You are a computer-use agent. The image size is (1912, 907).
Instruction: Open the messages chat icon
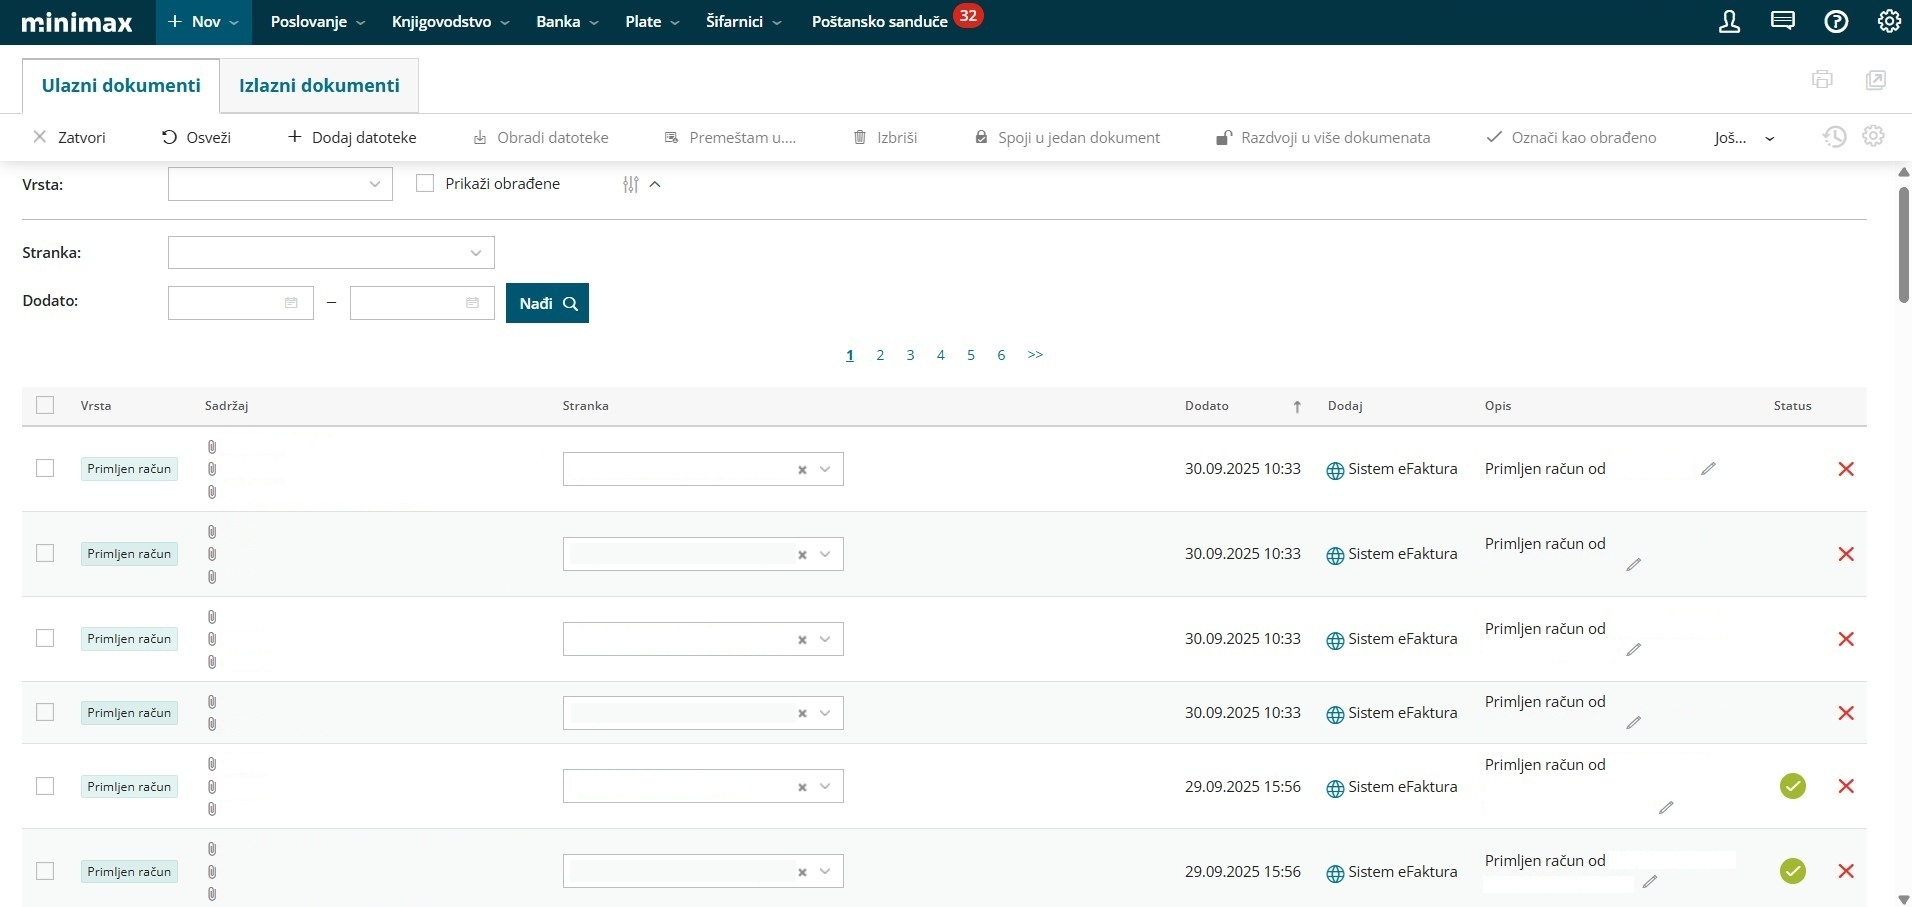1782,22
